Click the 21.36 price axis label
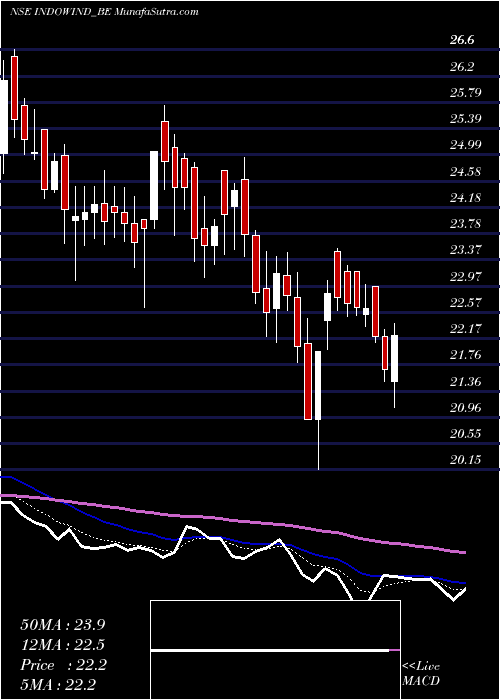This screenshot has height=700, width=500. (465, 381)
